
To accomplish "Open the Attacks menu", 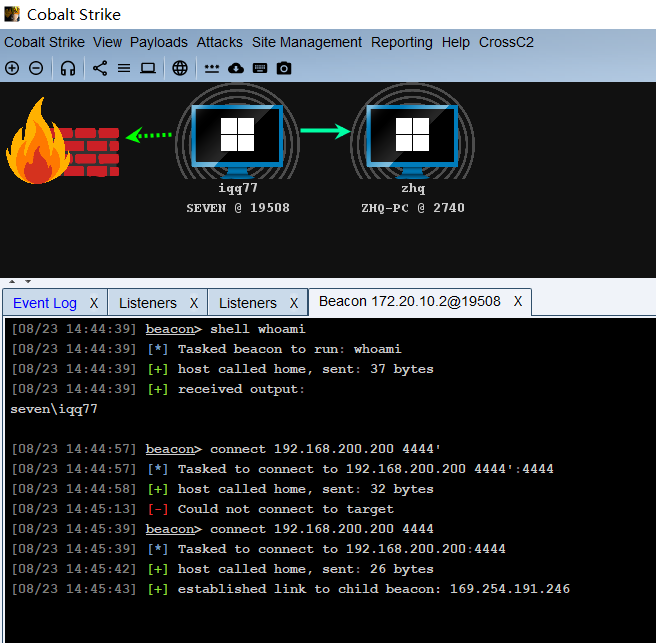I will click(x=220, y=42).
